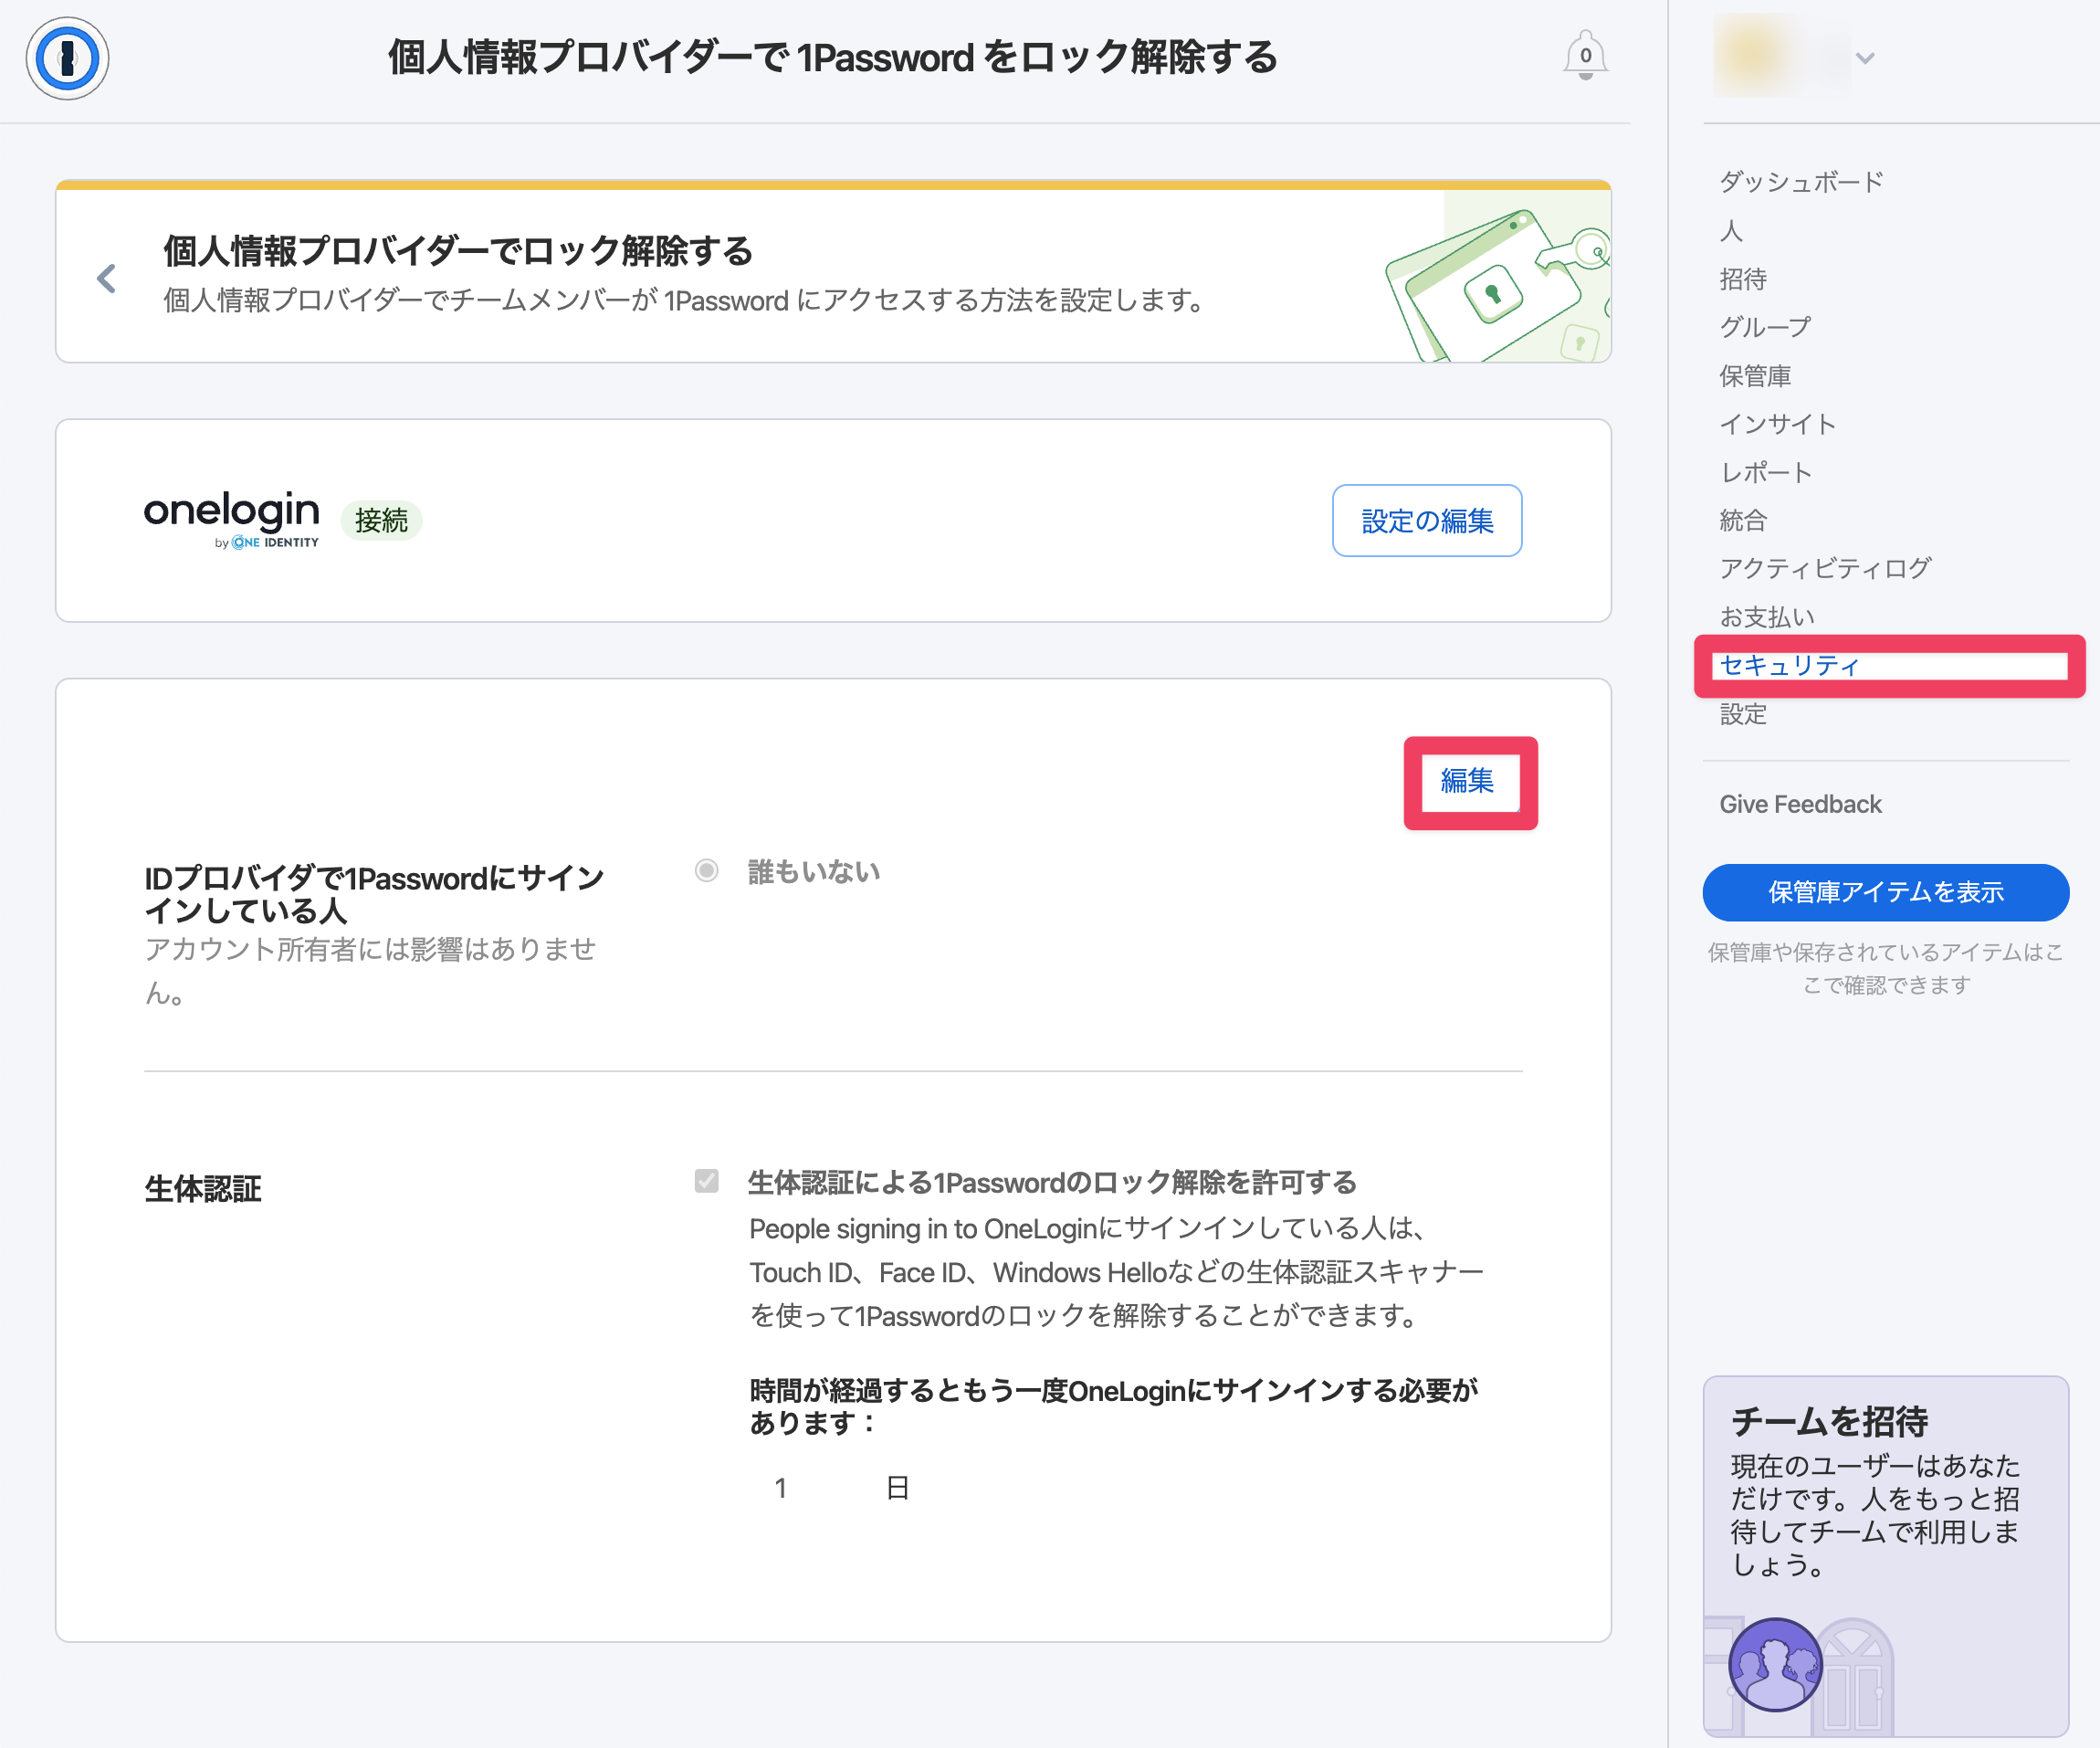Open 統合 in the sidebar
This screenshot has height=1748, width=2100.
(1743, 520)
